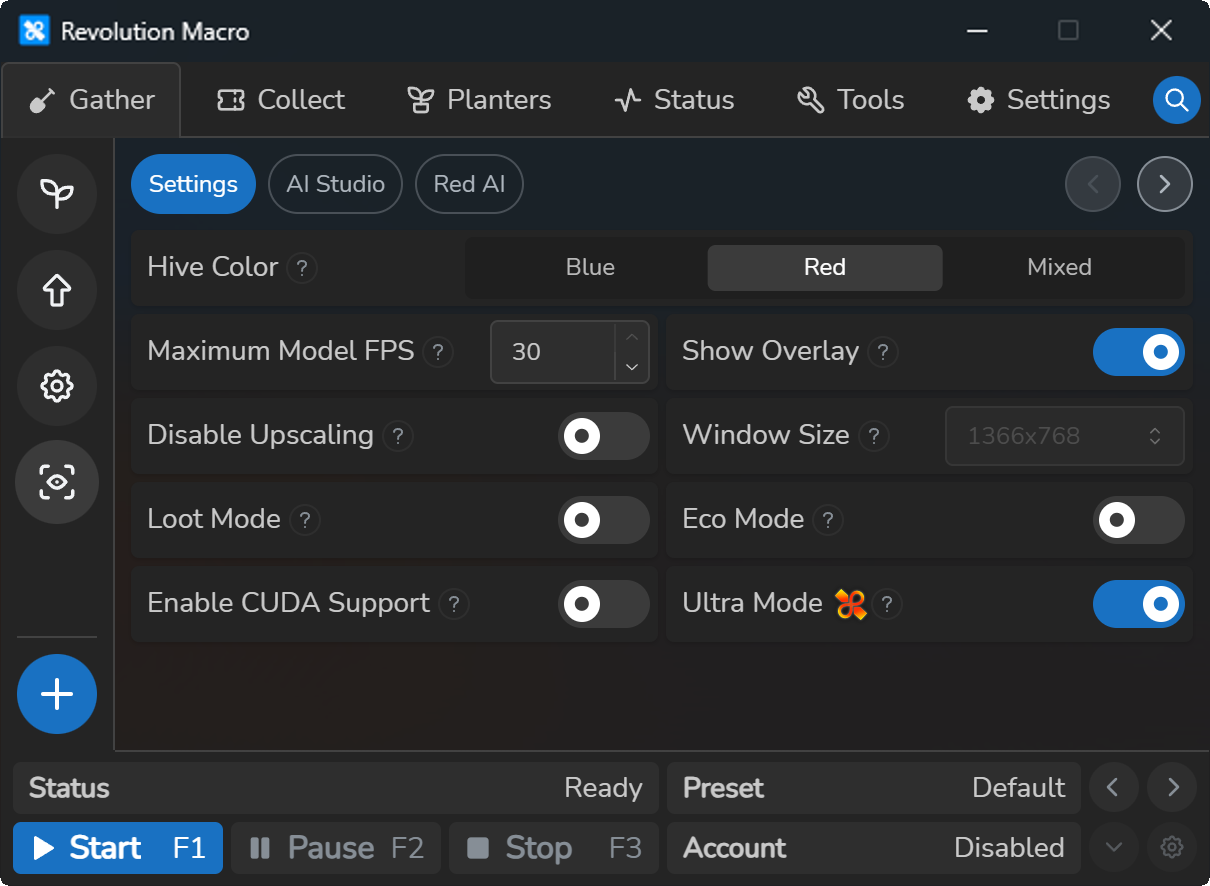Toggle Ultra Mode switch off

tap(1139, 604)
